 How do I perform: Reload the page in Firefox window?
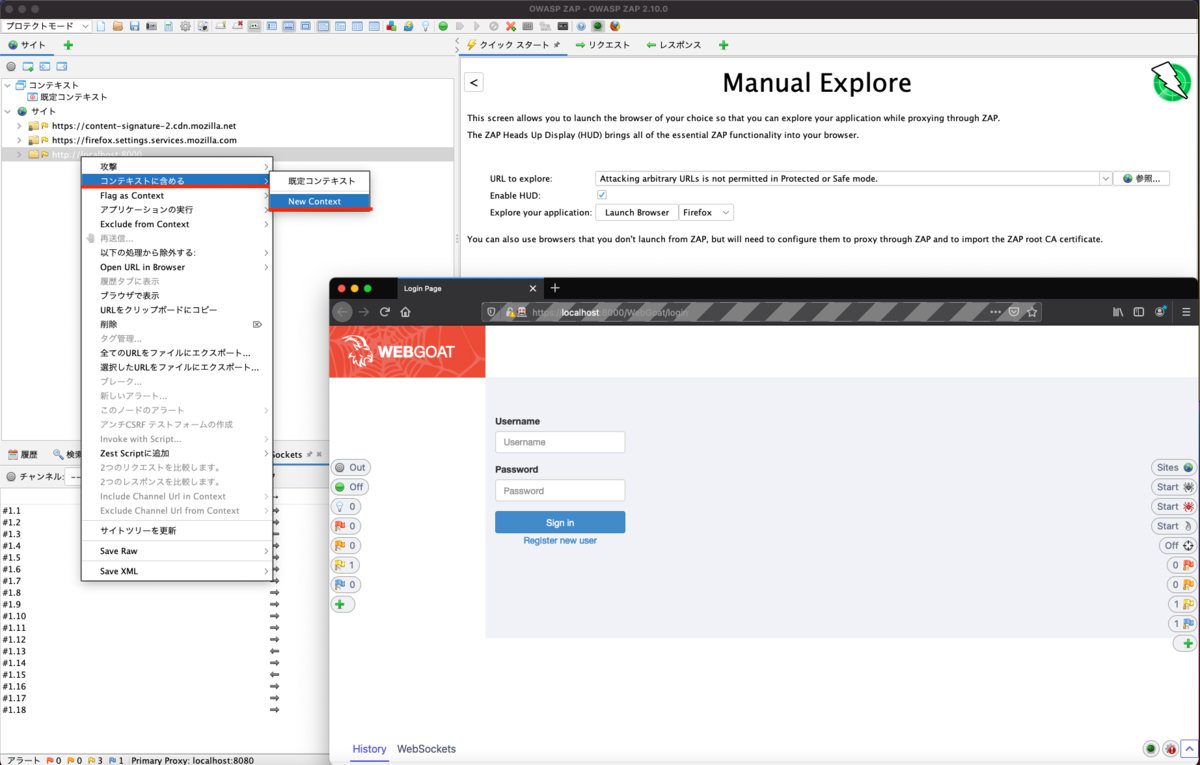point(385,312)
